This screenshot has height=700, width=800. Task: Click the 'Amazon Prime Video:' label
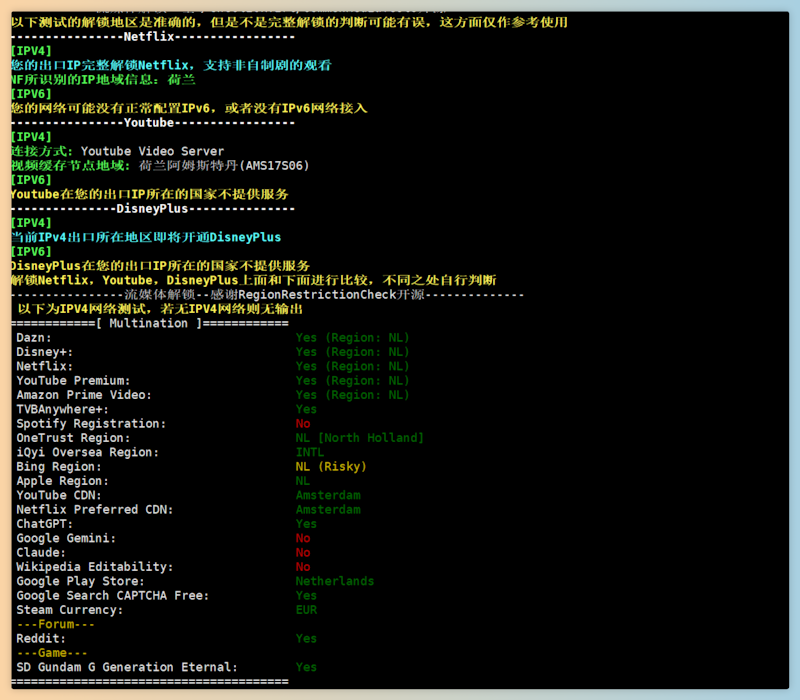pos(84,395)
